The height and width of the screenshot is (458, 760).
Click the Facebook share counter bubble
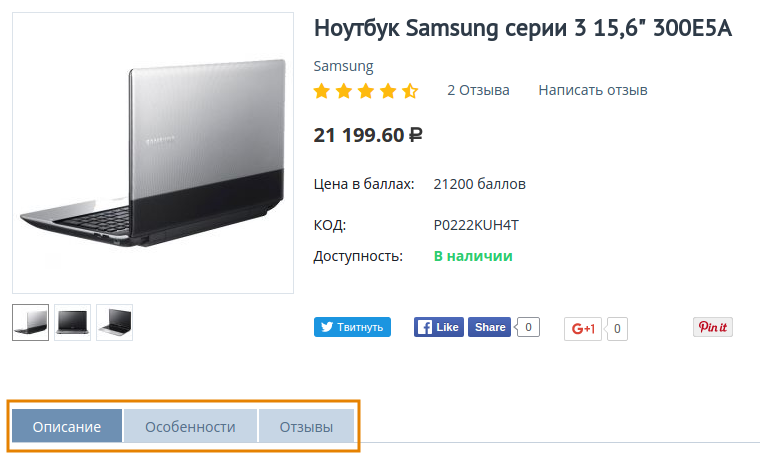(527, 327)
